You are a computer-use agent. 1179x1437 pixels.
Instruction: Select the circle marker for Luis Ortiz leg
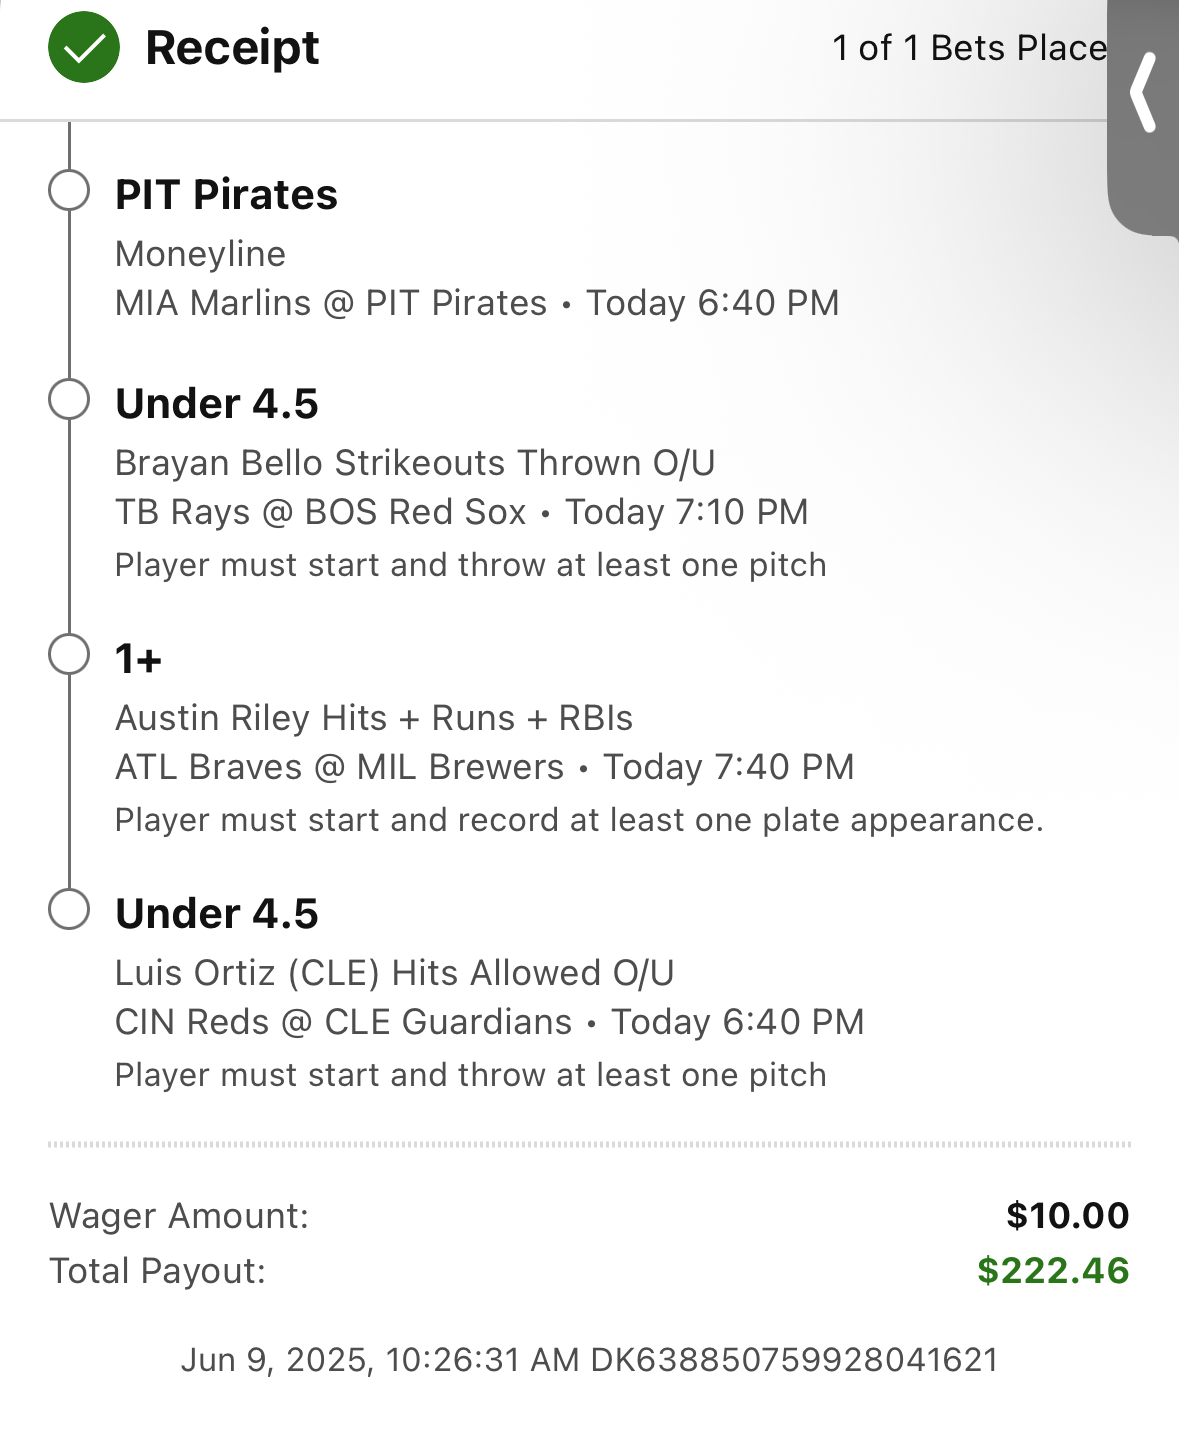click(x=69, y=909)
